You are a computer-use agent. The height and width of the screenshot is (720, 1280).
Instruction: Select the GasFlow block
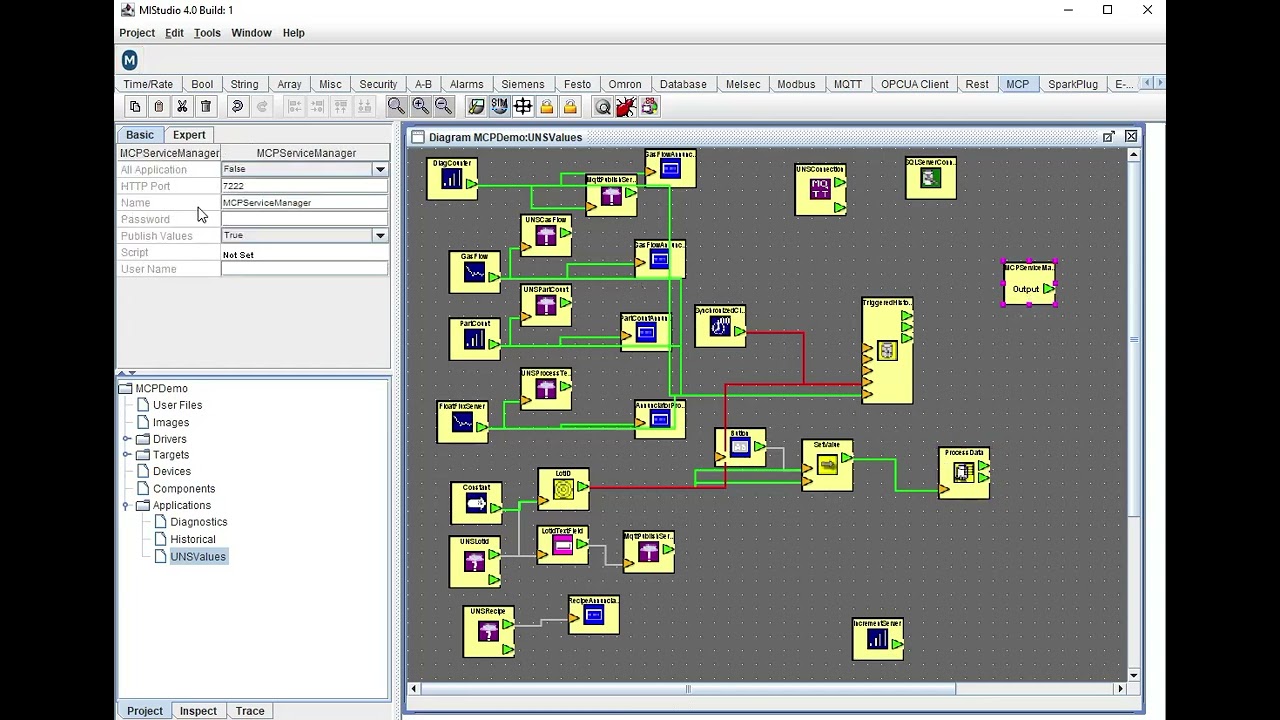click(x=474, y=272)
